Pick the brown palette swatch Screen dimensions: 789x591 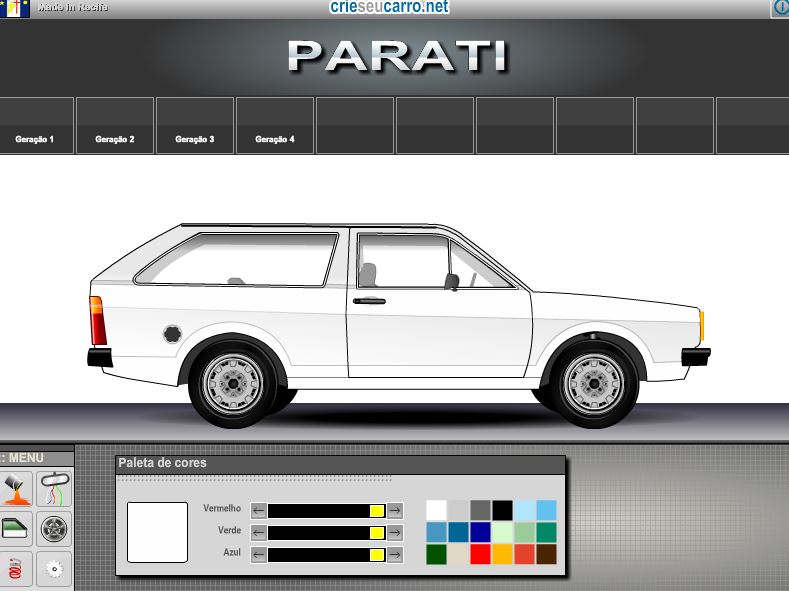[x=546, y=554]
